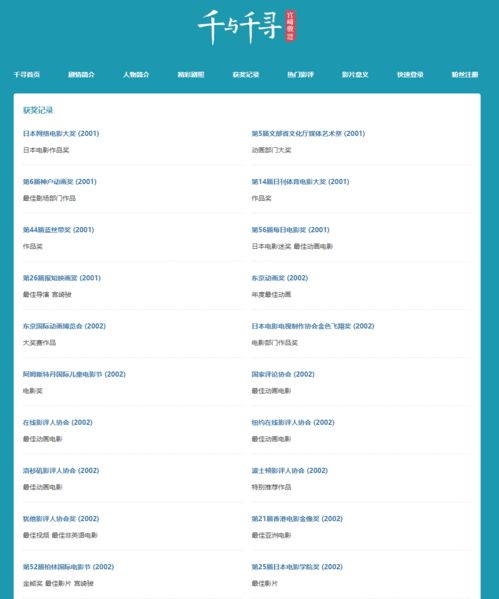Open the 犹他影评人协会奖 (2002) link
Image resolution: width=499 pixels, height=599 pixels.
point(61,518)
